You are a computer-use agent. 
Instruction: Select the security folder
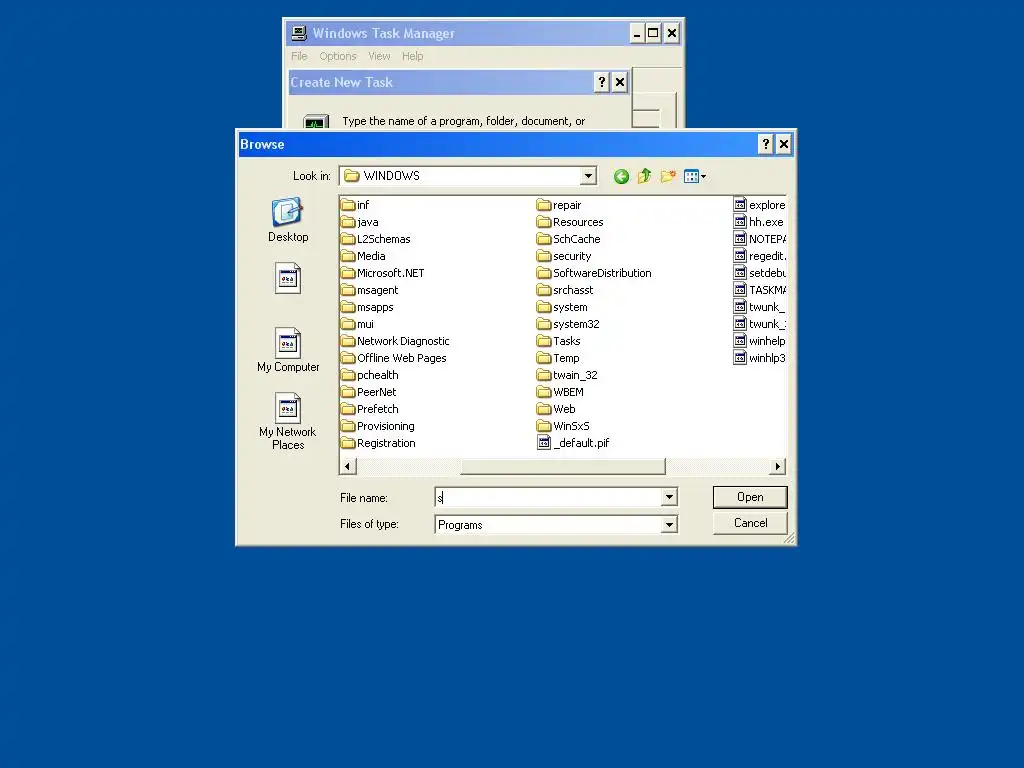point(564,256)
